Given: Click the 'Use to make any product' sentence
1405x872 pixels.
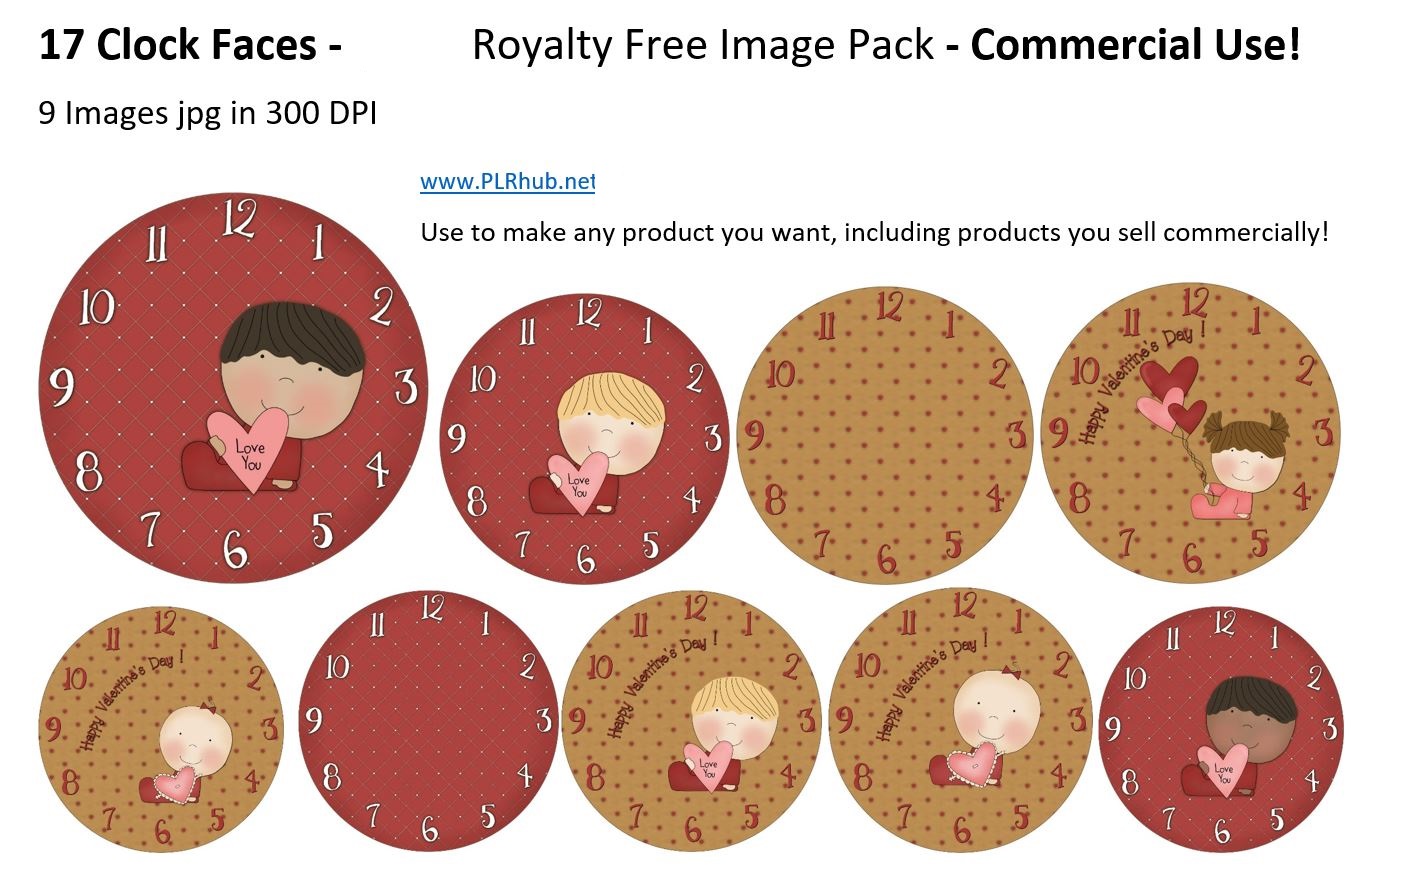Looking at the screenshot, I should pyautogui.click(x=875, y=232).
